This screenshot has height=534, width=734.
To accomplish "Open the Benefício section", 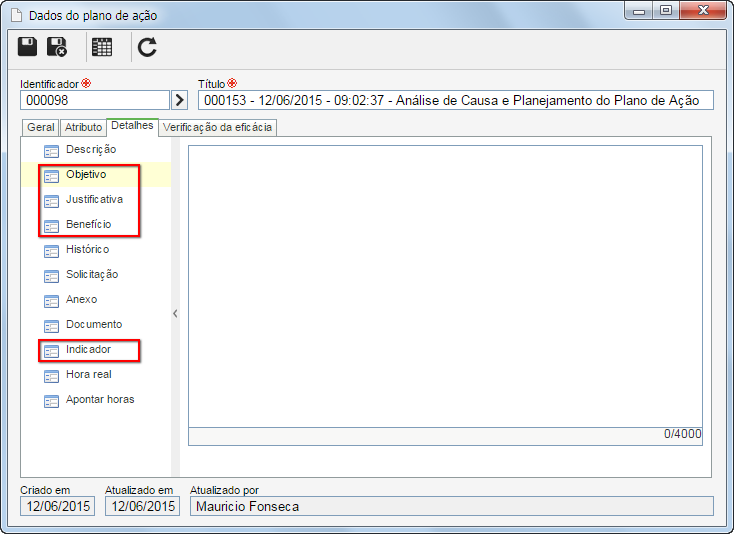I will click(x=88, y=224).
